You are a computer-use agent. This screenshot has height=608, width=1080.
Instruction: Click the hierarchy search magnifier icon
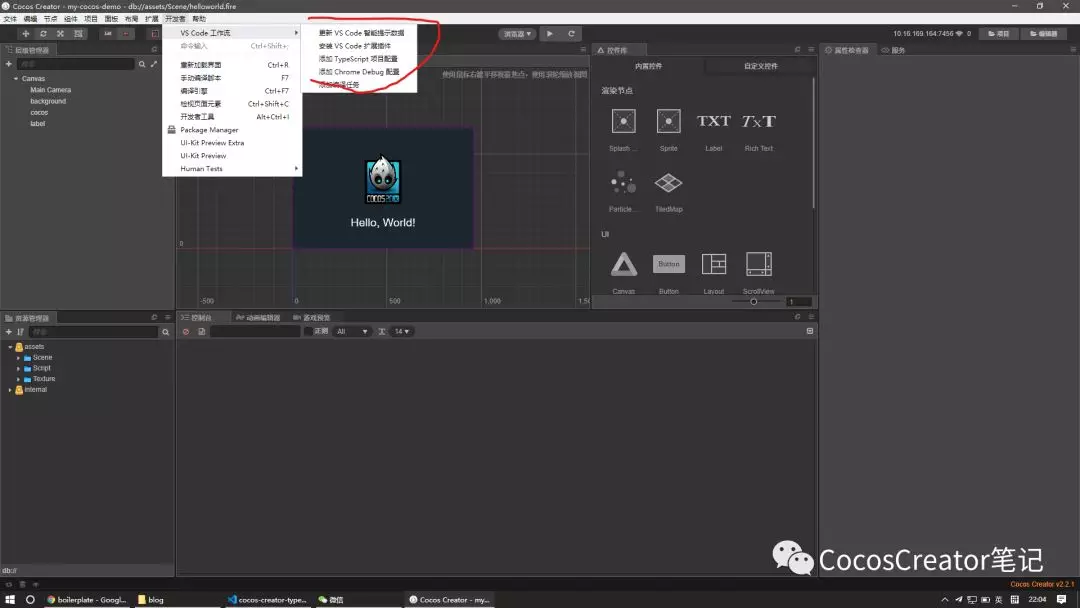pos(142,64)
